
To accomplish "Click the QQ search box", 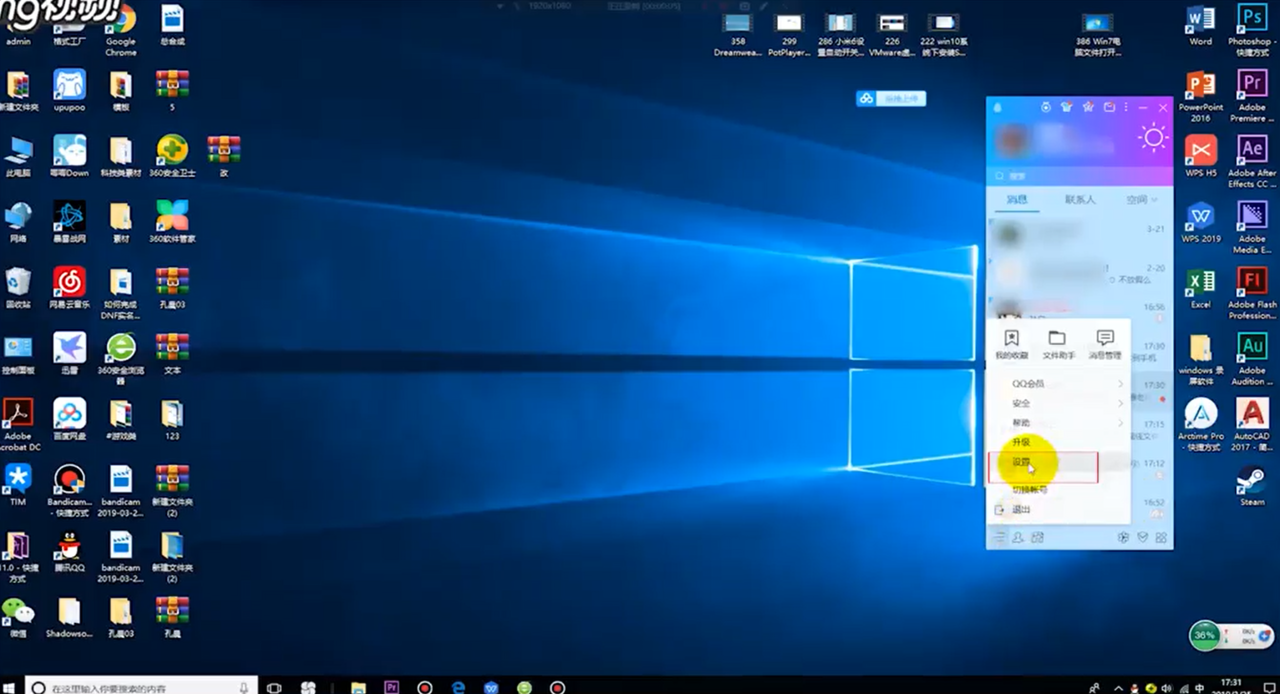I will [1079, 176].
